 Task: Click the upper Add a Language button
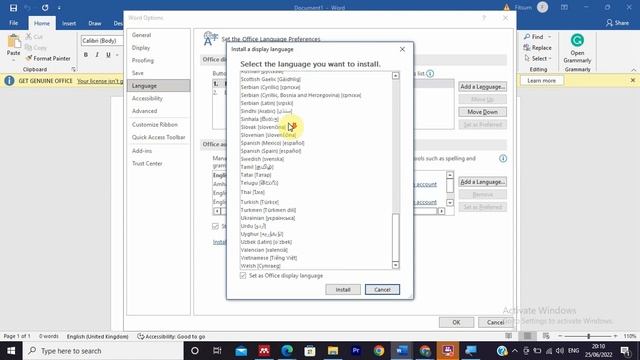482,87
